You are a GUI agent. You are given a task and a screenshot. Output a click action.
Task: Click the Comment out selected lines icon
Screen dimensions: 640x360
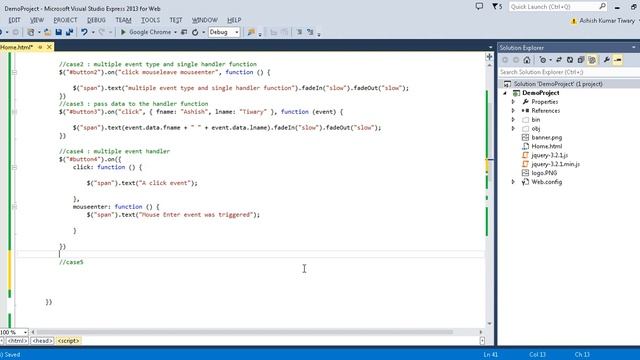pos(299,32)
